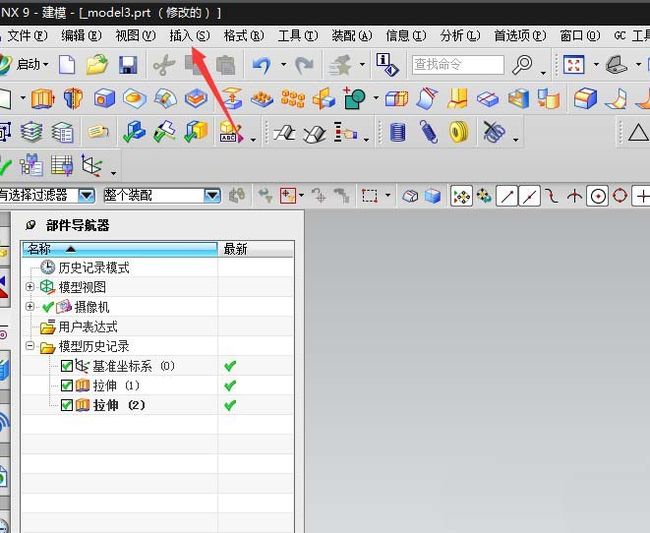650x533 pixels.
Task: Toggle the snap end point option
Action: 507,196
